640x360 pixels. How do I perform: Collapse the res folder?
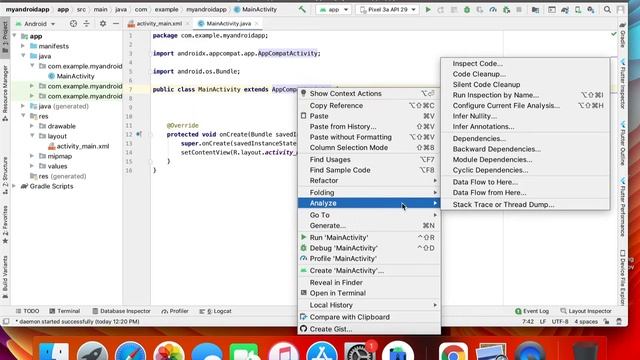(23, 116)
